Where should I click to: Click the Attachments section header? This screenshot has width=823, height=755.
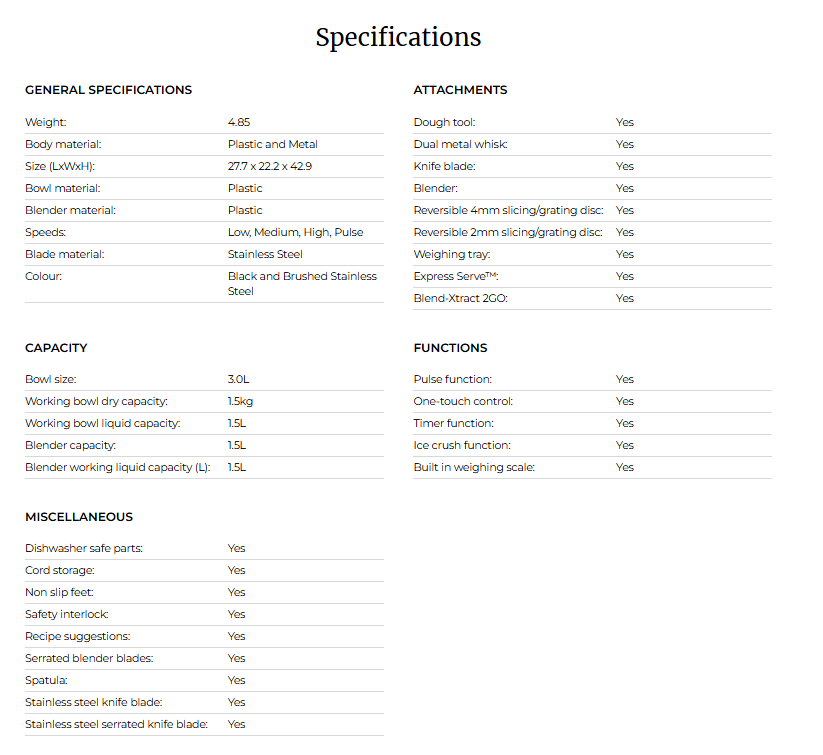[460, 90]
